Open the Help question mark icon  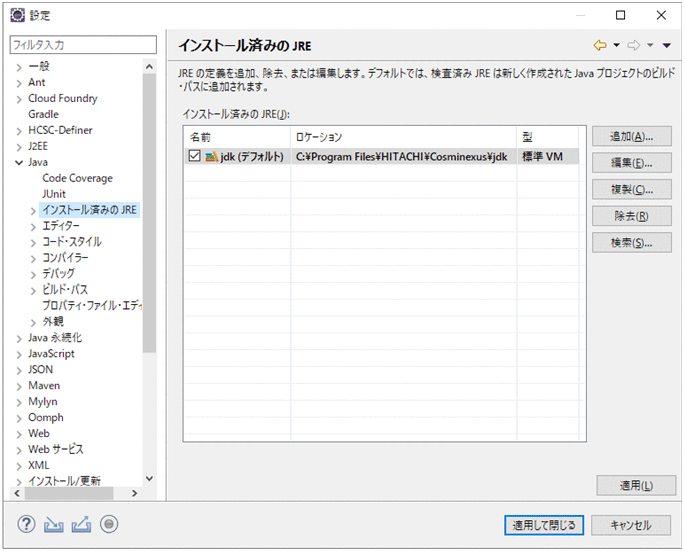pyautogui.click(x=26, y=524)
